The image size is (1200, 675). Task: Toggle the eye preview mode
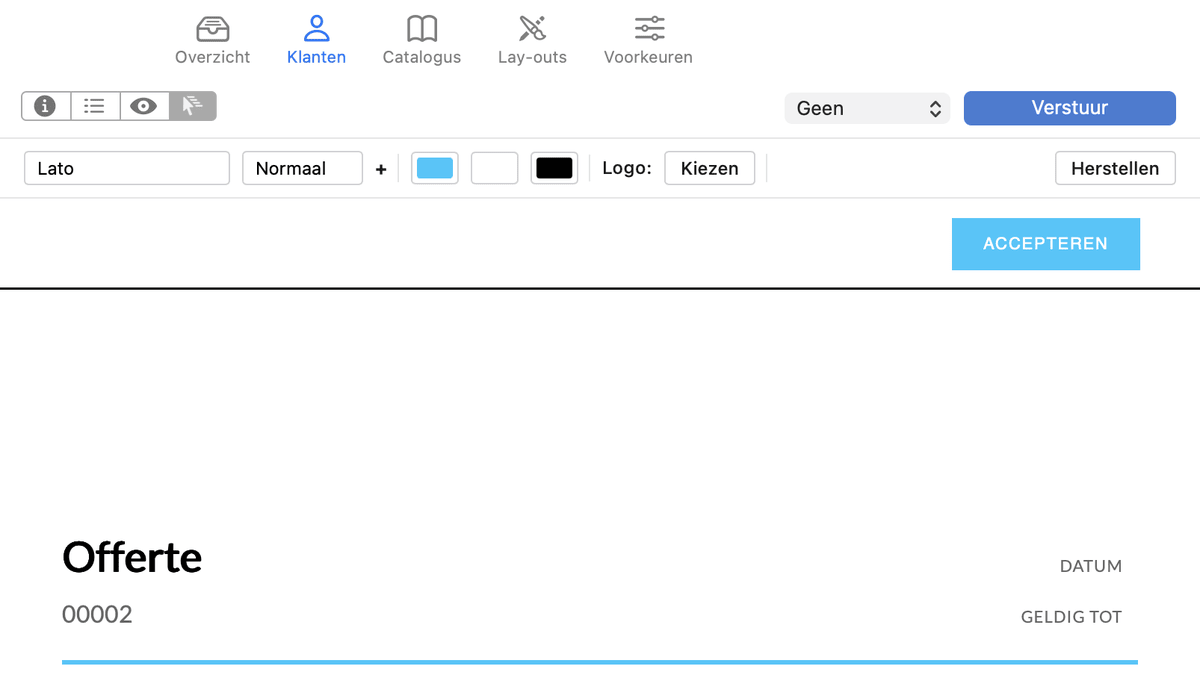pyautogui.click(x=144, y=106)
